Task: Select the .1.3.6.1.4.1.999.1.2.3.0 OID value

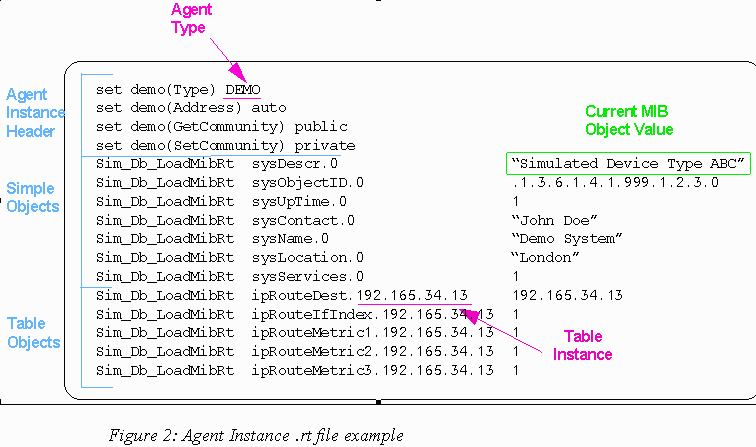Action: pos(614,182)
